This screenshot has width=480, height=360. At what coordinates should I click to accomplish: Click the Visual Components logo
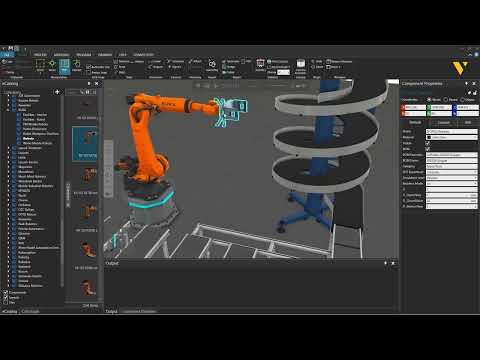tap(461, 68)
